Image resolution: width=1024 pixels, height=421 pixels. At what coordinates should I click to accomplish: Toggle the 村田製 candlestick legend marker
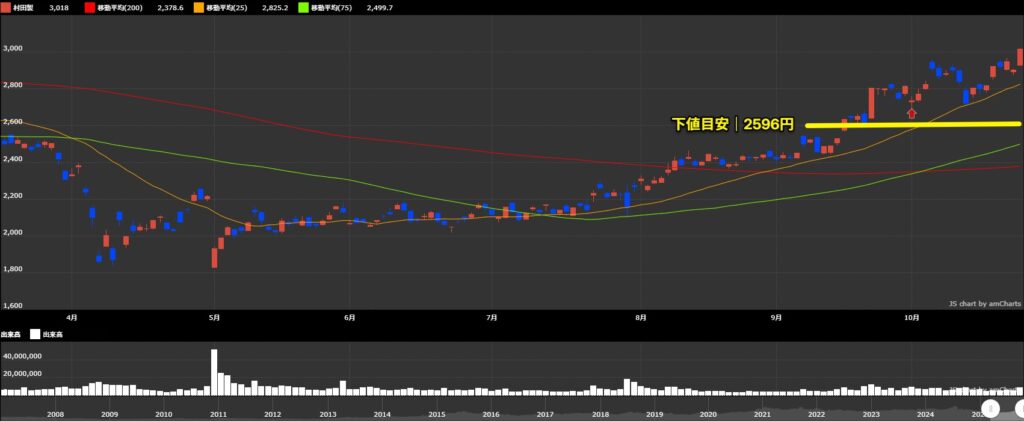[6, 6]
